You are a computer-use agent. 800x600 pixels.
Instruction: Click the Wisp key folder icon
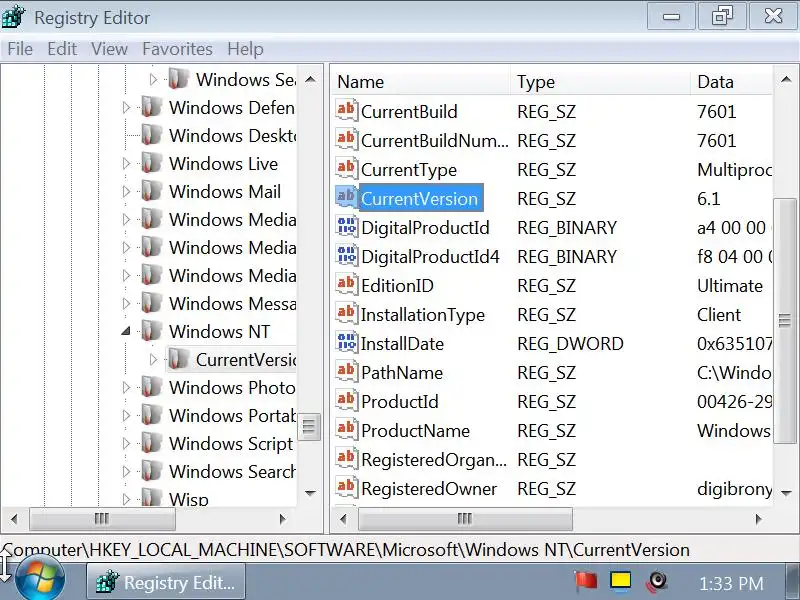152,497
